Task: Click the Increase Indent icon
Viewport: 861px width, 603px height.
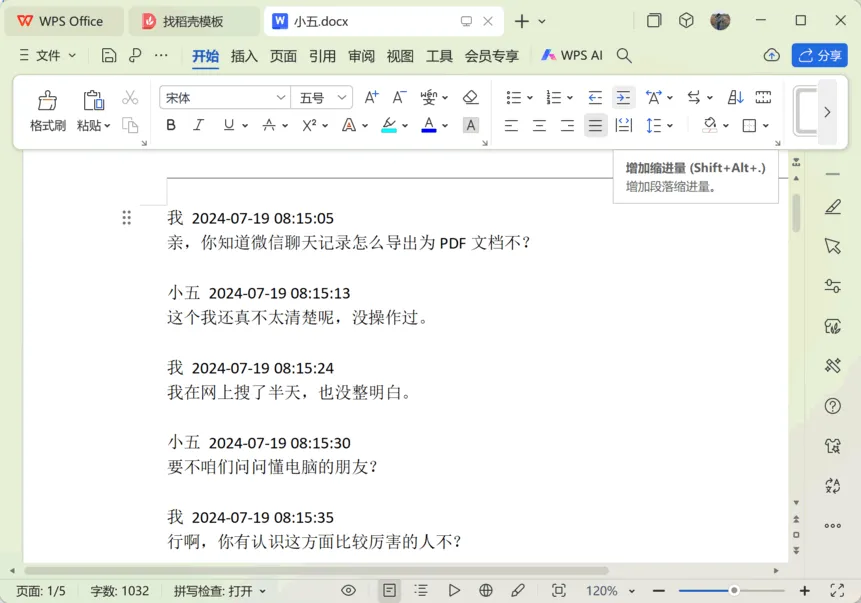Action: click(623, 98)
